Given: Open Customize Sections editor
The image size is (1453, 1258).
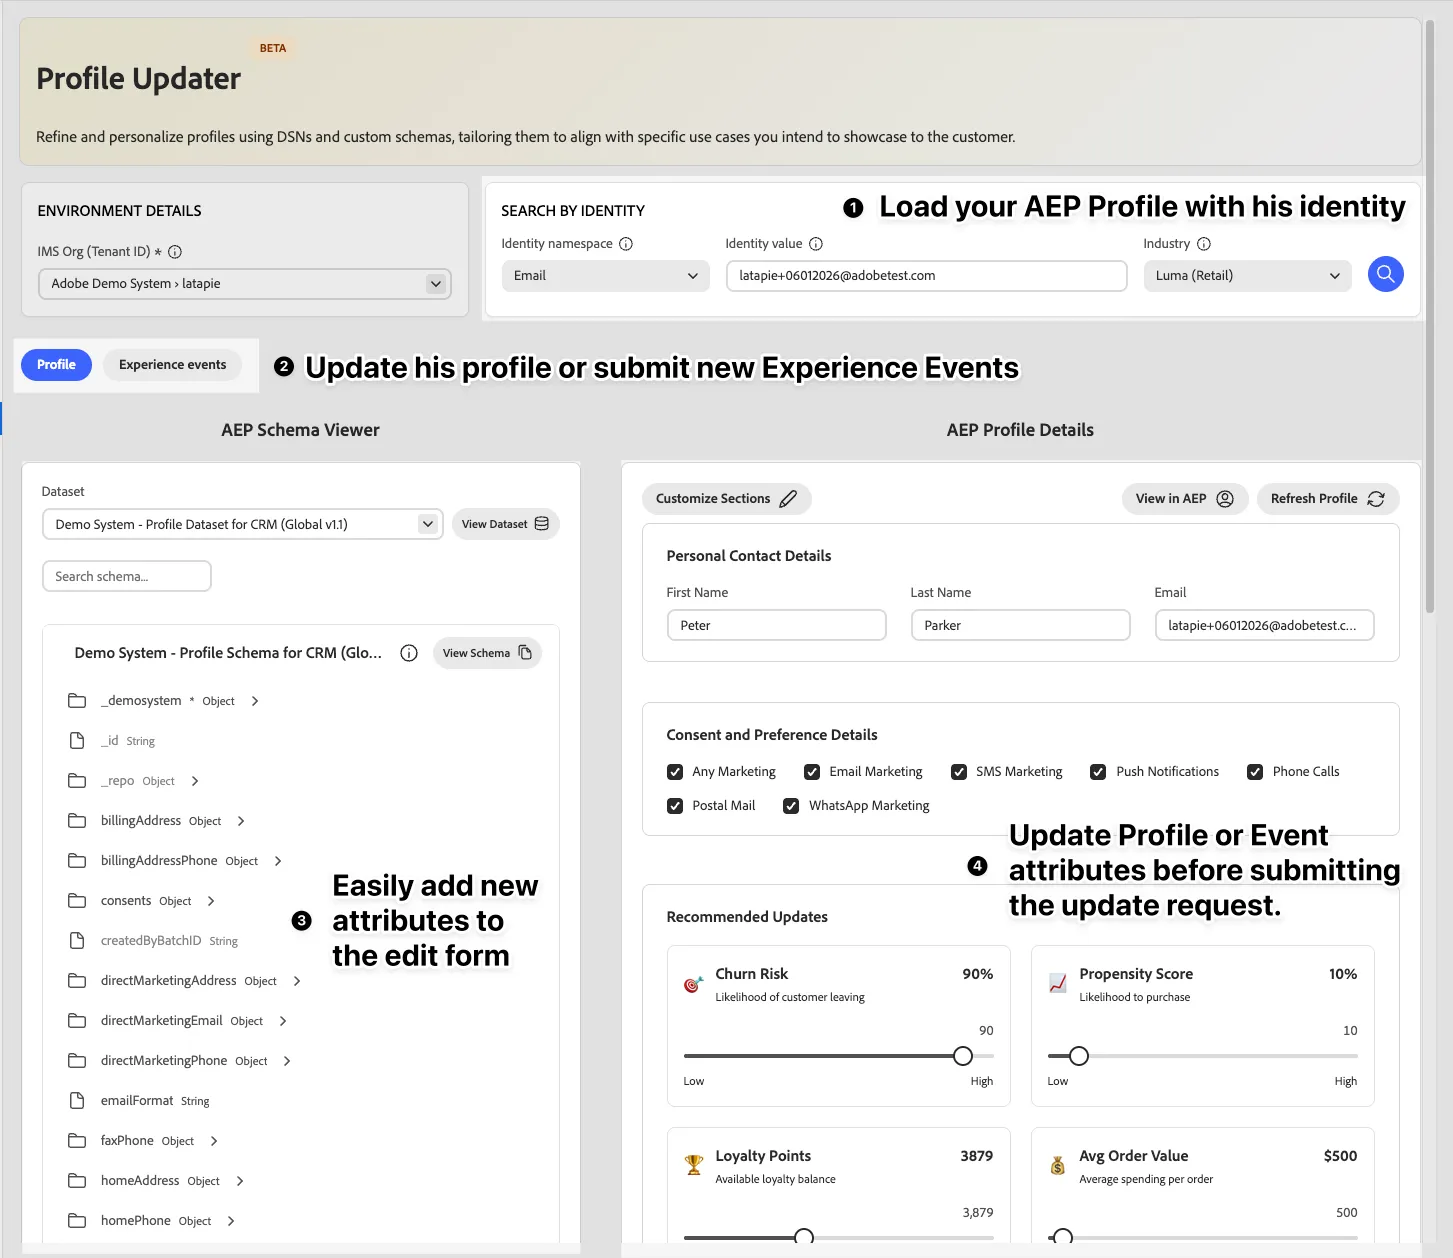Looking at the screenshot, I should pos(726,499).
